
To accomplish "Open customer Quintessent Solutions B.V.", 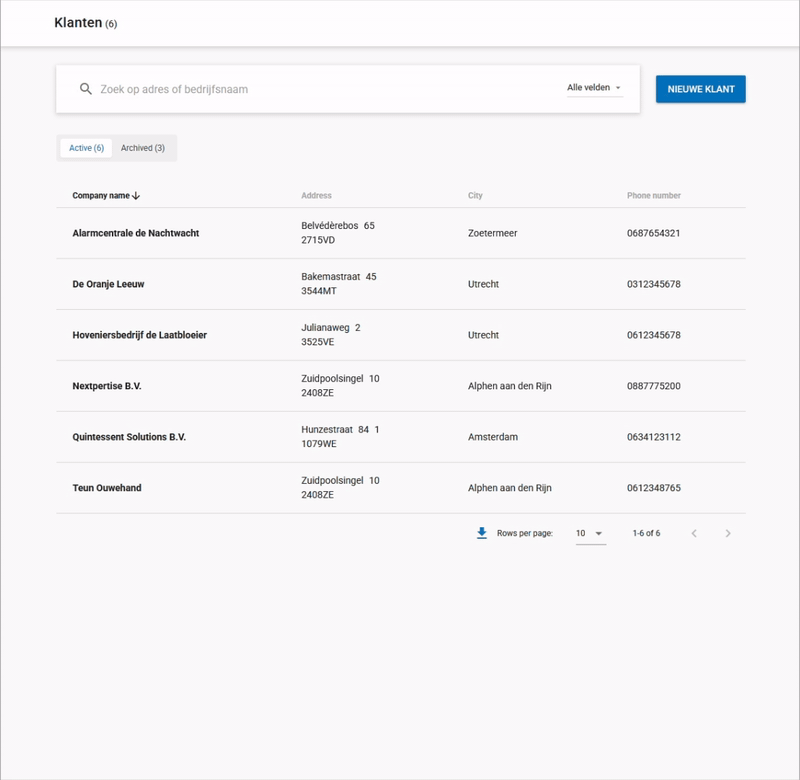I will pyautogui.click(x=129, y=437).
